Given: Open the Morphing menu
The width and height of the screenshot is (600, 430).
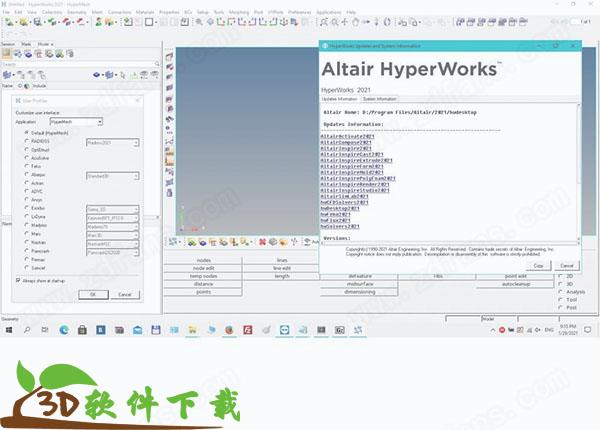Looking at the screenshot, I should (239, 12).
